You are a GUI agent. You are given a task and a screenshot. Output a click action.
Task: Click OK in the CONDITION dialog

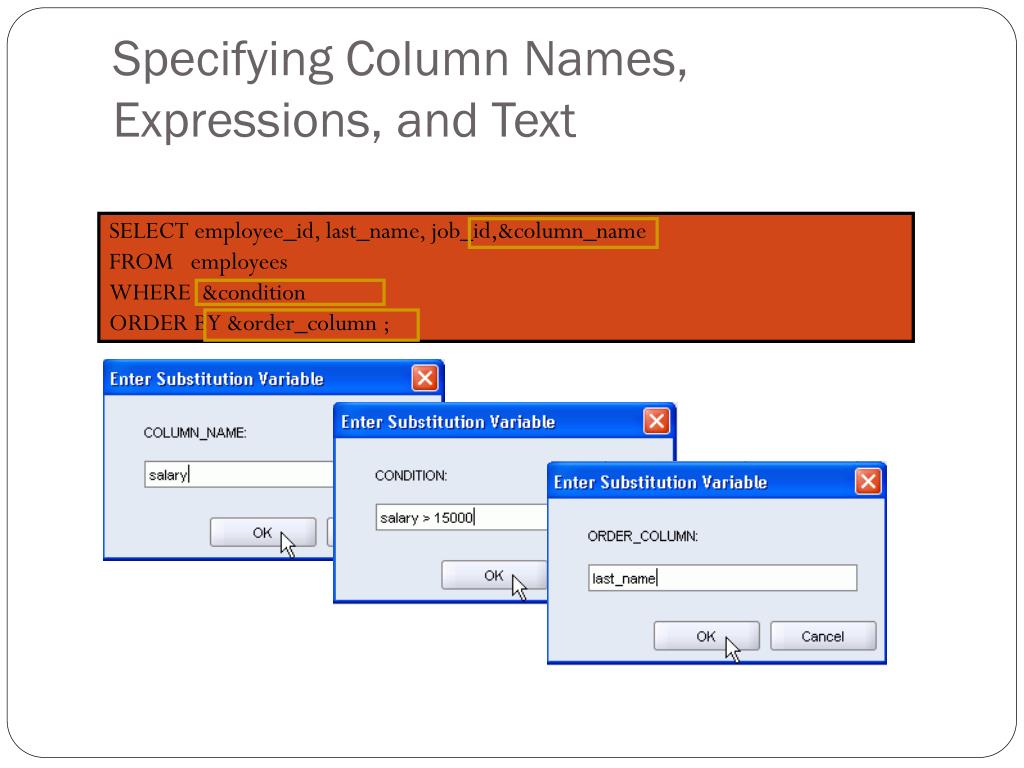click(494, 575)
